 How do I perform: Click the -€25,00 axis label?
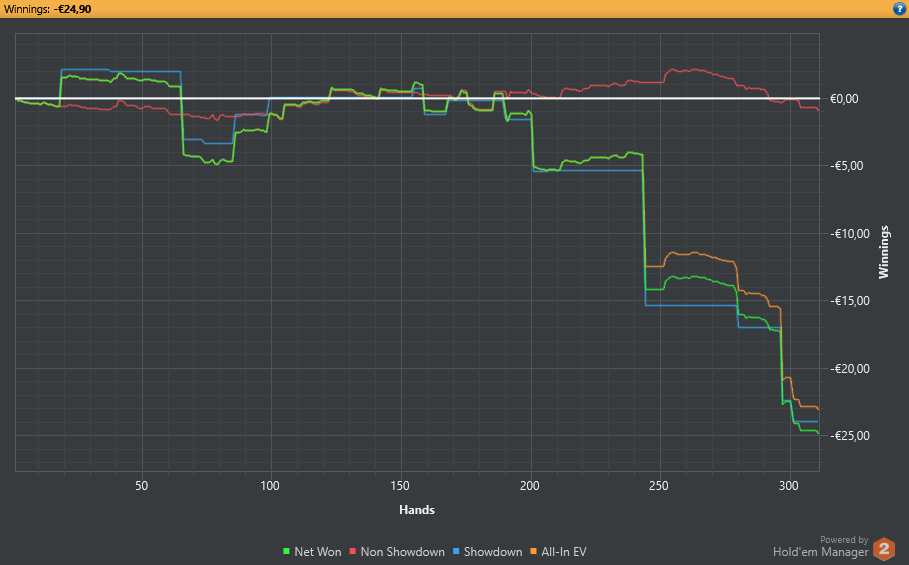[850, 436]
